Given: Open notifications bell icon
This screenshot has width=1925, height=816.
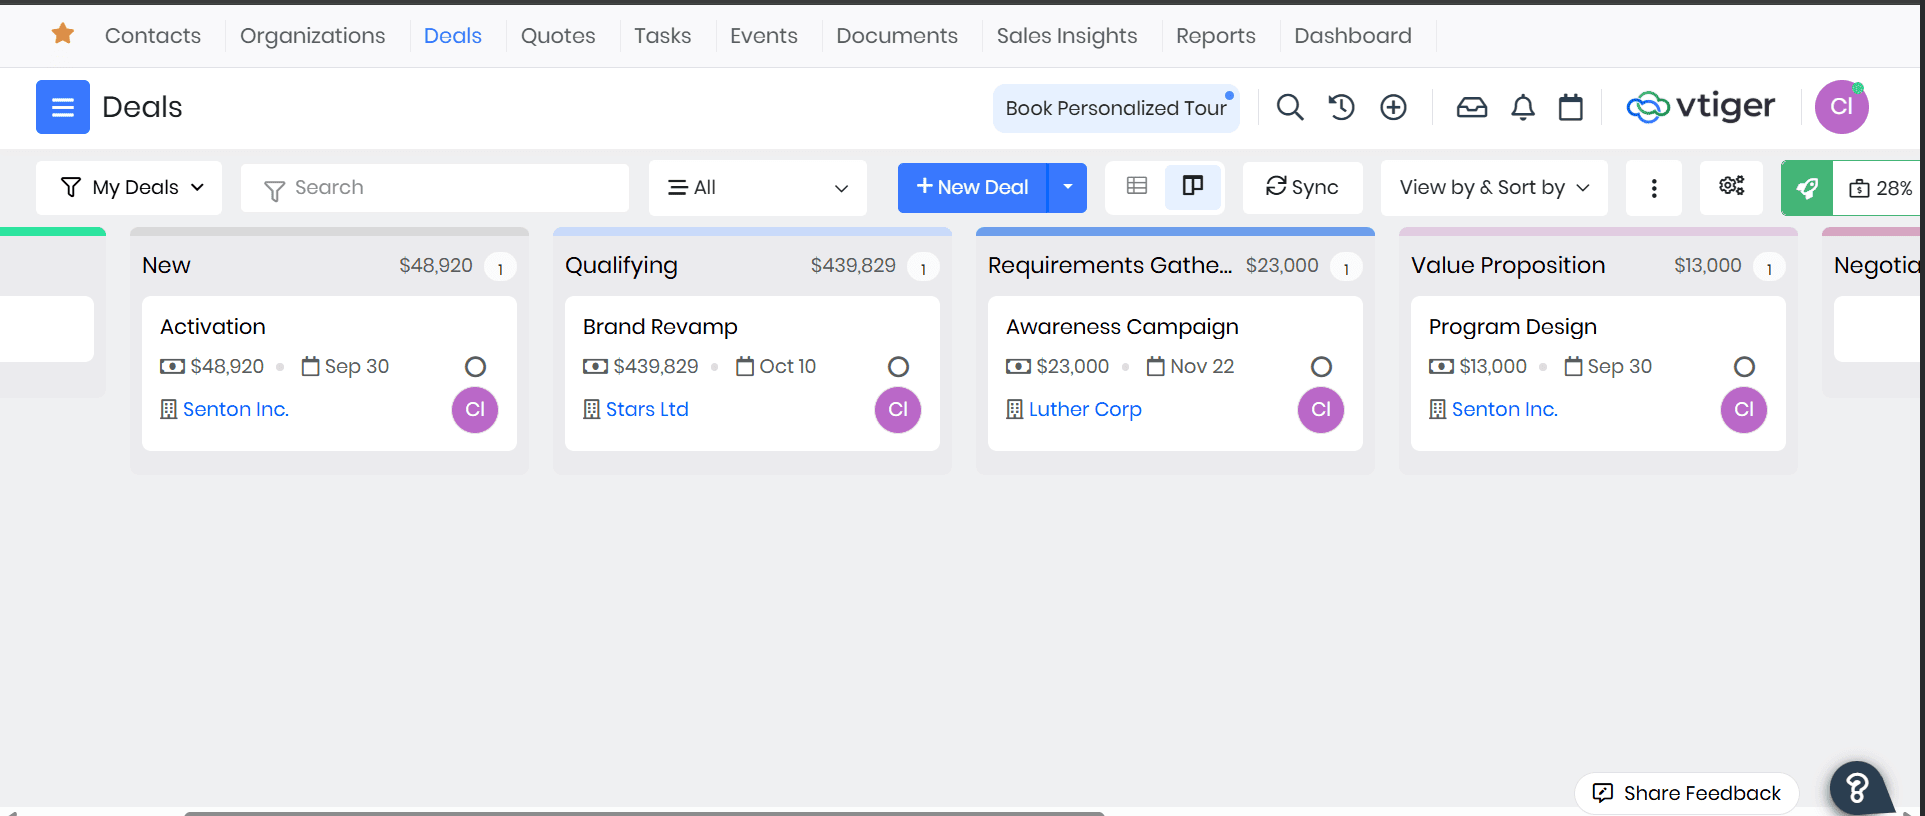Looking at the screenshot, I should [x=1522, y=107].
